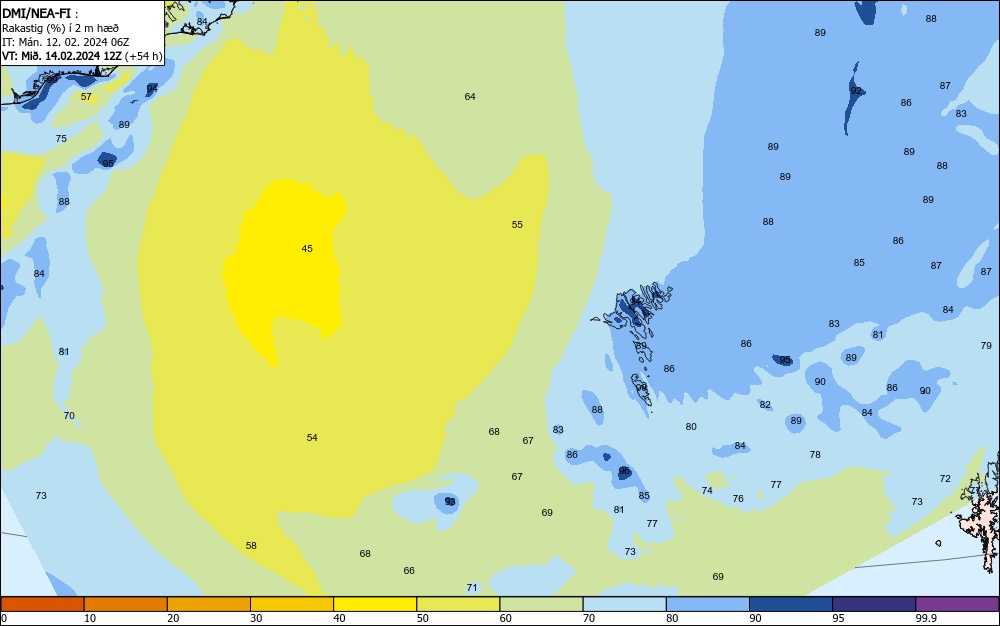Click the 95–99.9 dark purple legend swatch
Image resolution: width=1000 pixels, height=626 pixels.
pyautogui.click(x=874, y=604)
